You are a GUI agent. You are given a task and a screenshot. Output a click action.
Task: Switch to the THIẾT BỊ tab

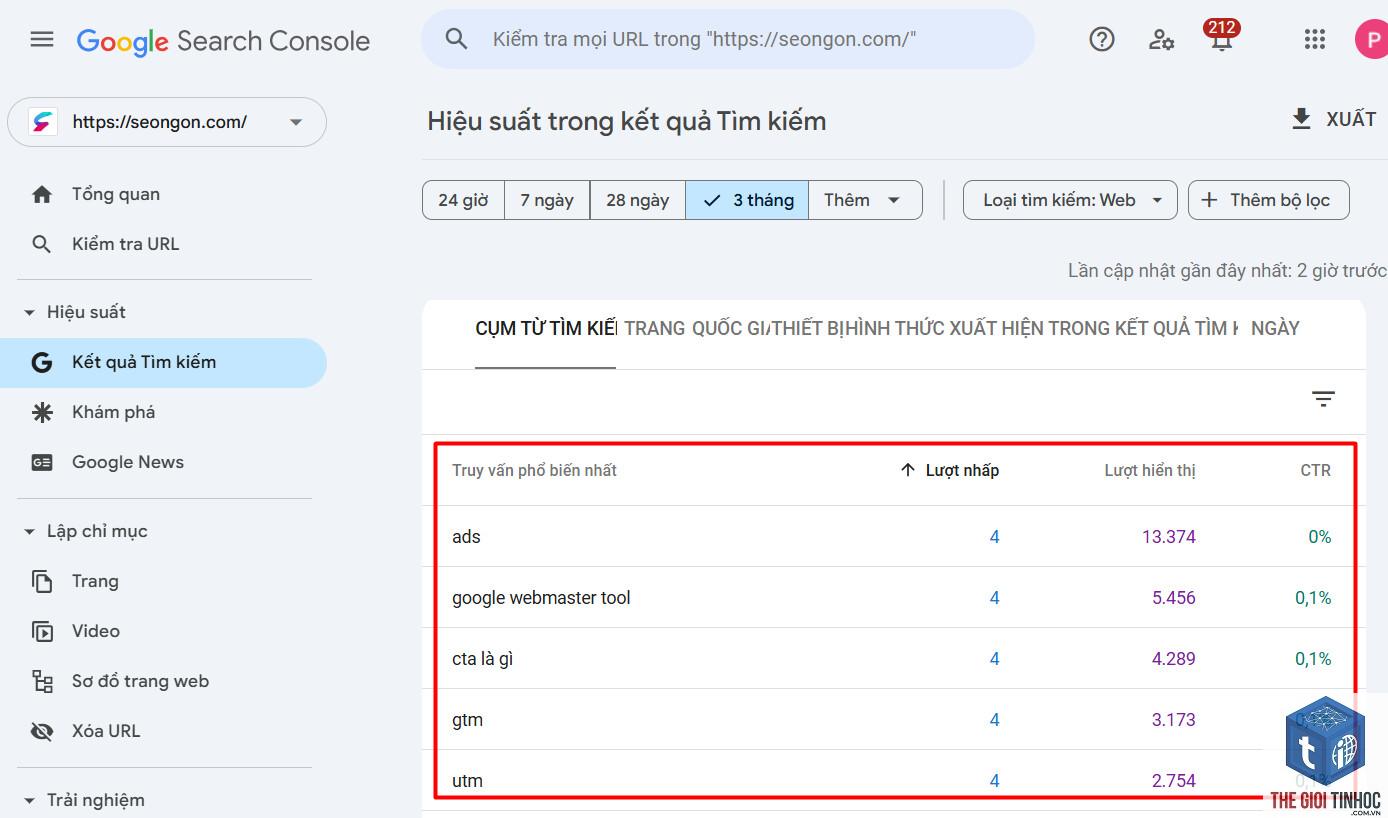point(808,328)
